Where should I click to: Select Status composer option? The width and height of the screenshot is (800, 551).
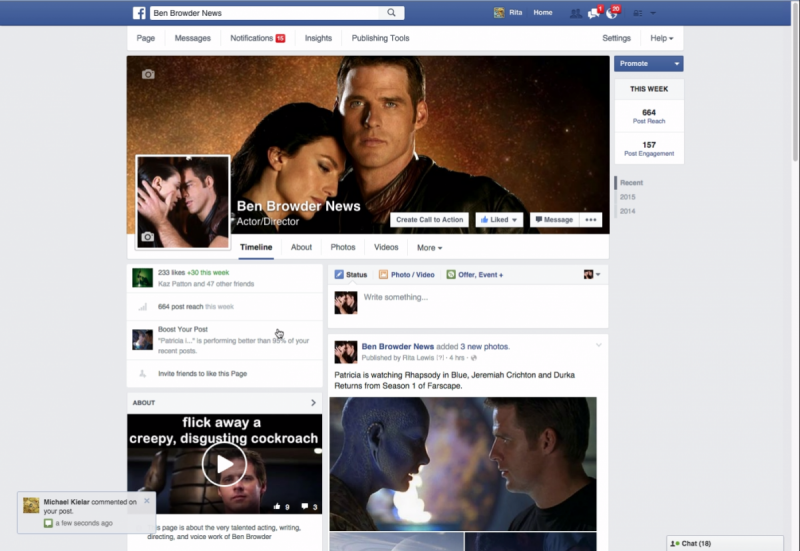(351, 274)
